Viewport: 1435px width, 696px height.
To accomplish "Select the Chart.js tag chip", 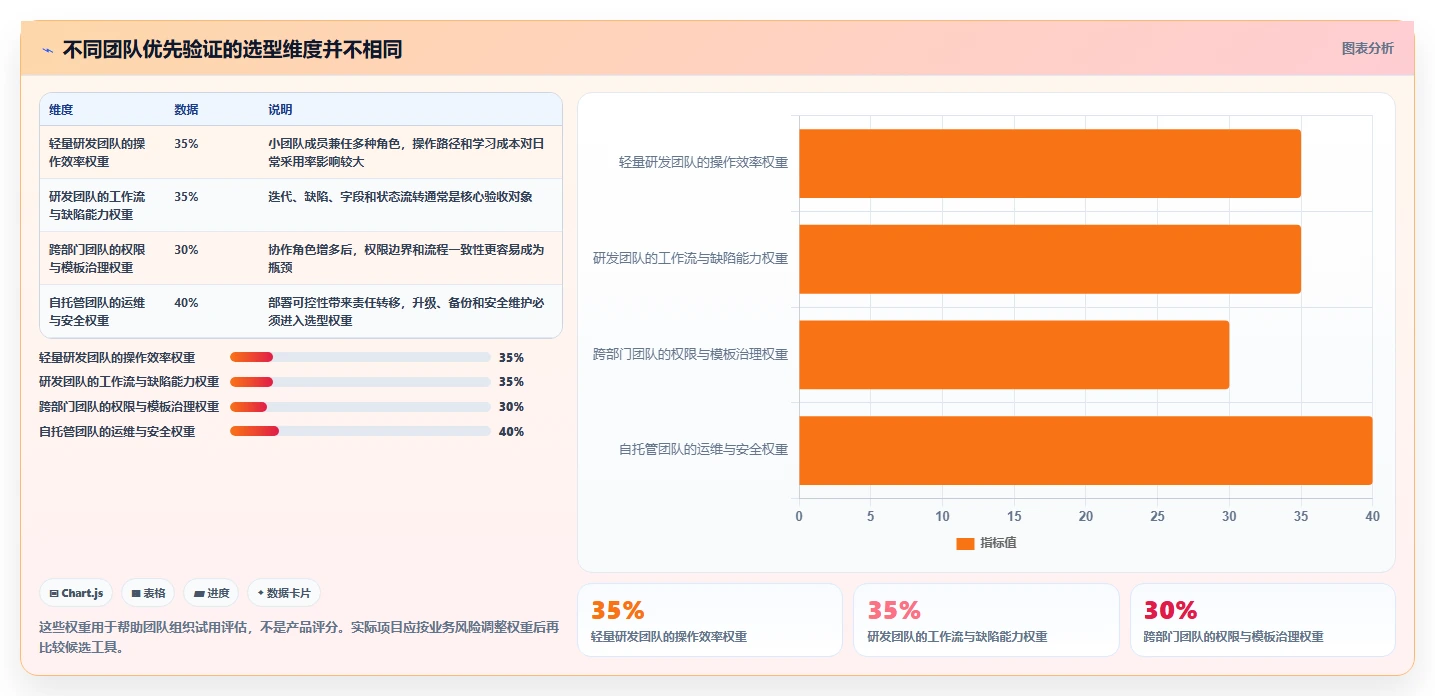I will click(77, 593).
